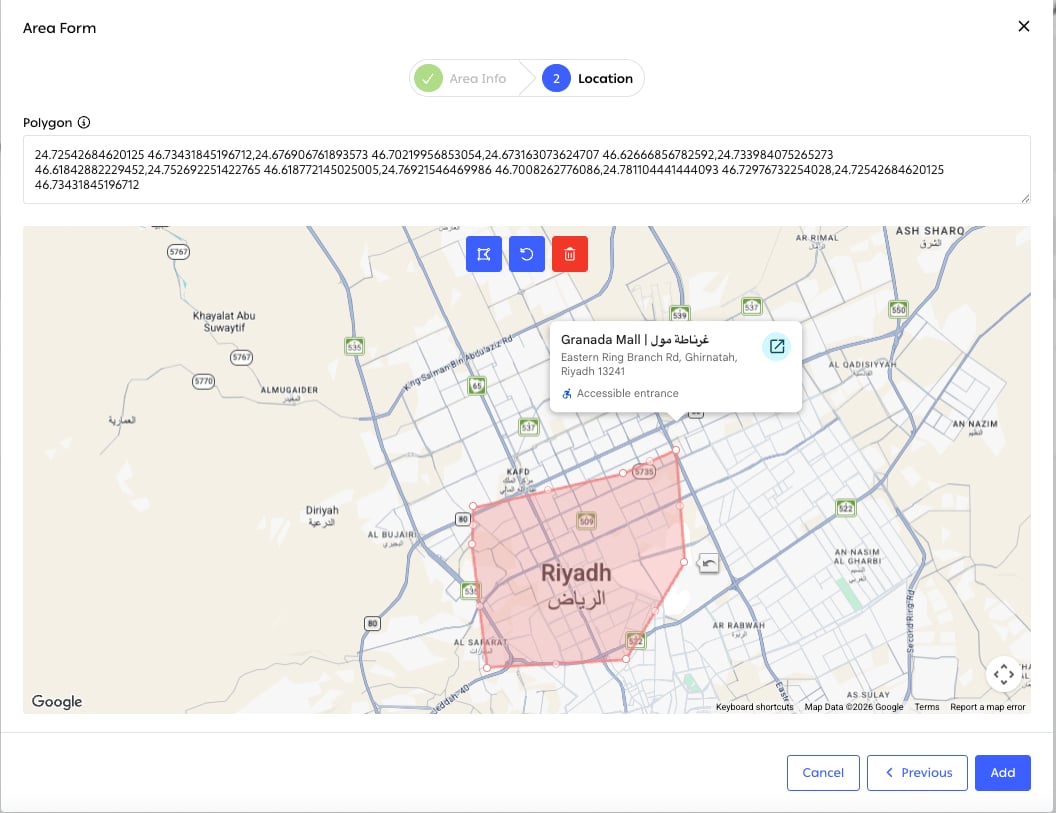Click the polygon info icon
Screen dimensions: 1056x813
click(x=84, y=123)
